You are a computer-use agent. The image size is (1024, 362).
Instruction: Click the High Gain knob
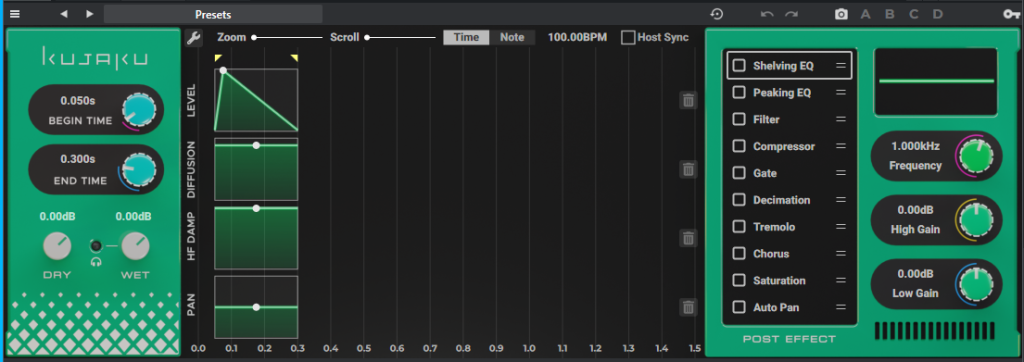tap(976, 220)
